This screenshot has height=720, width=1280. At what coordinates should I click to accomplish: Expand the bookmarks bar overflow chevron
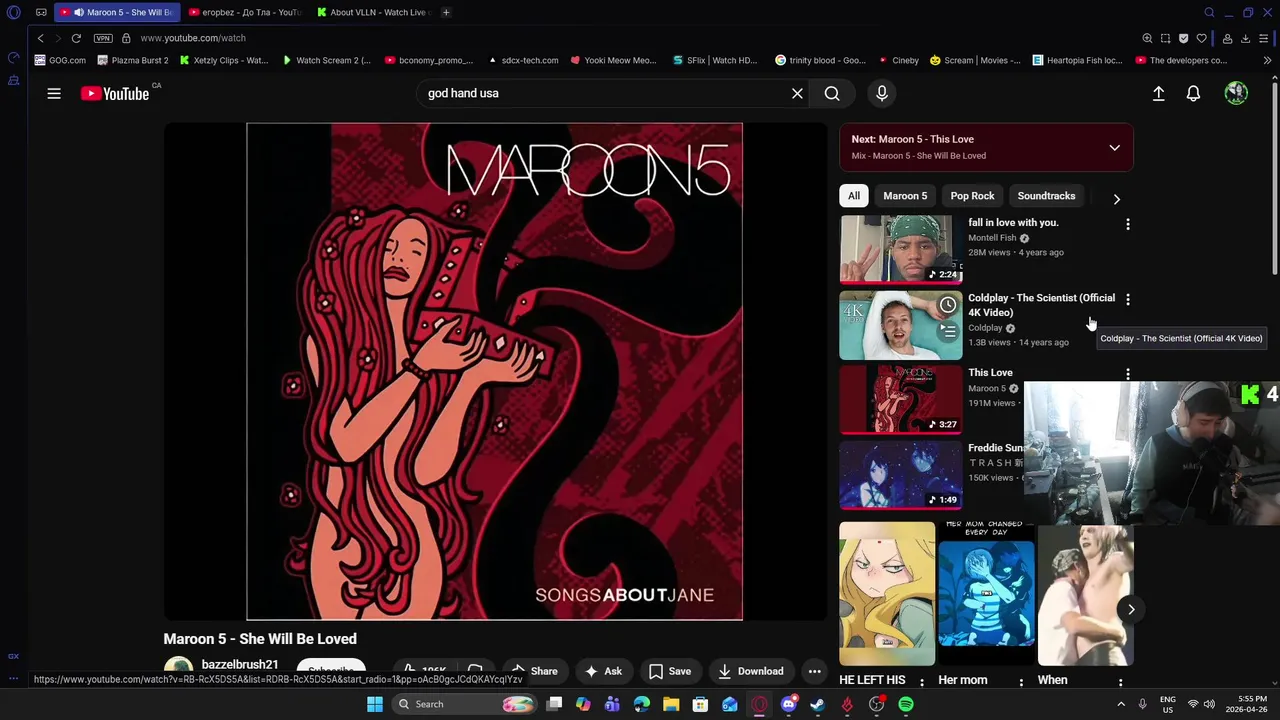[x=1267, y=60]
